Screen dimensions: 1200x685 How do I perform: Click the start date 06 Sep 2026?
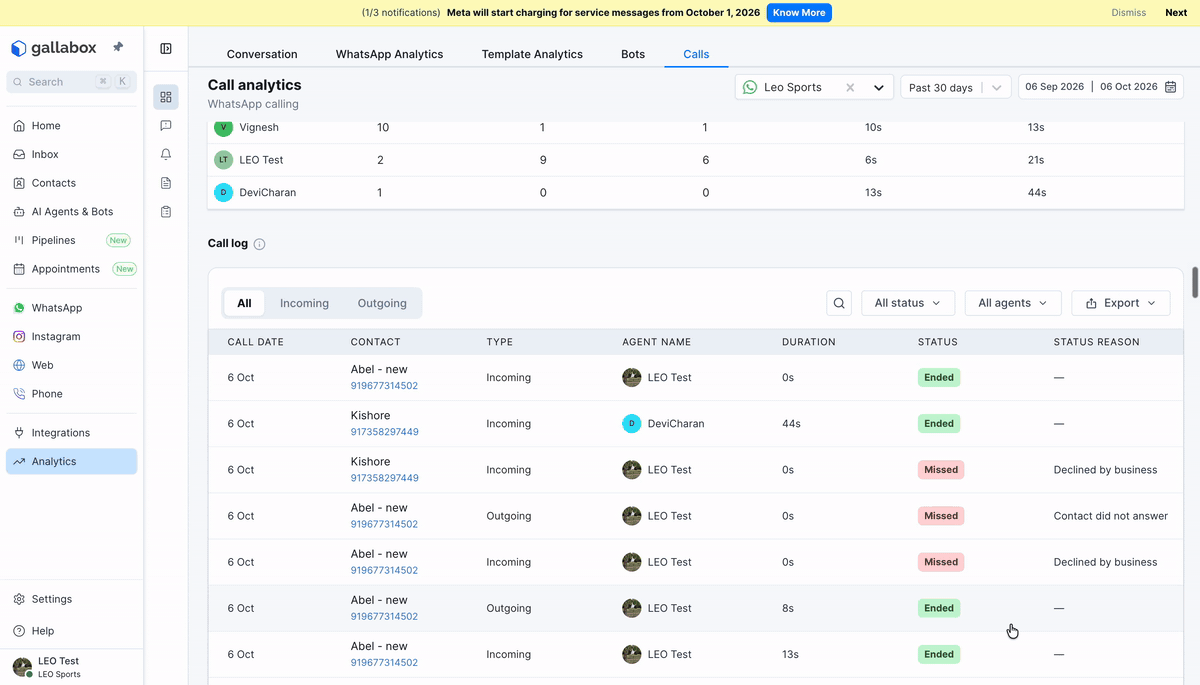[1055, 87]
